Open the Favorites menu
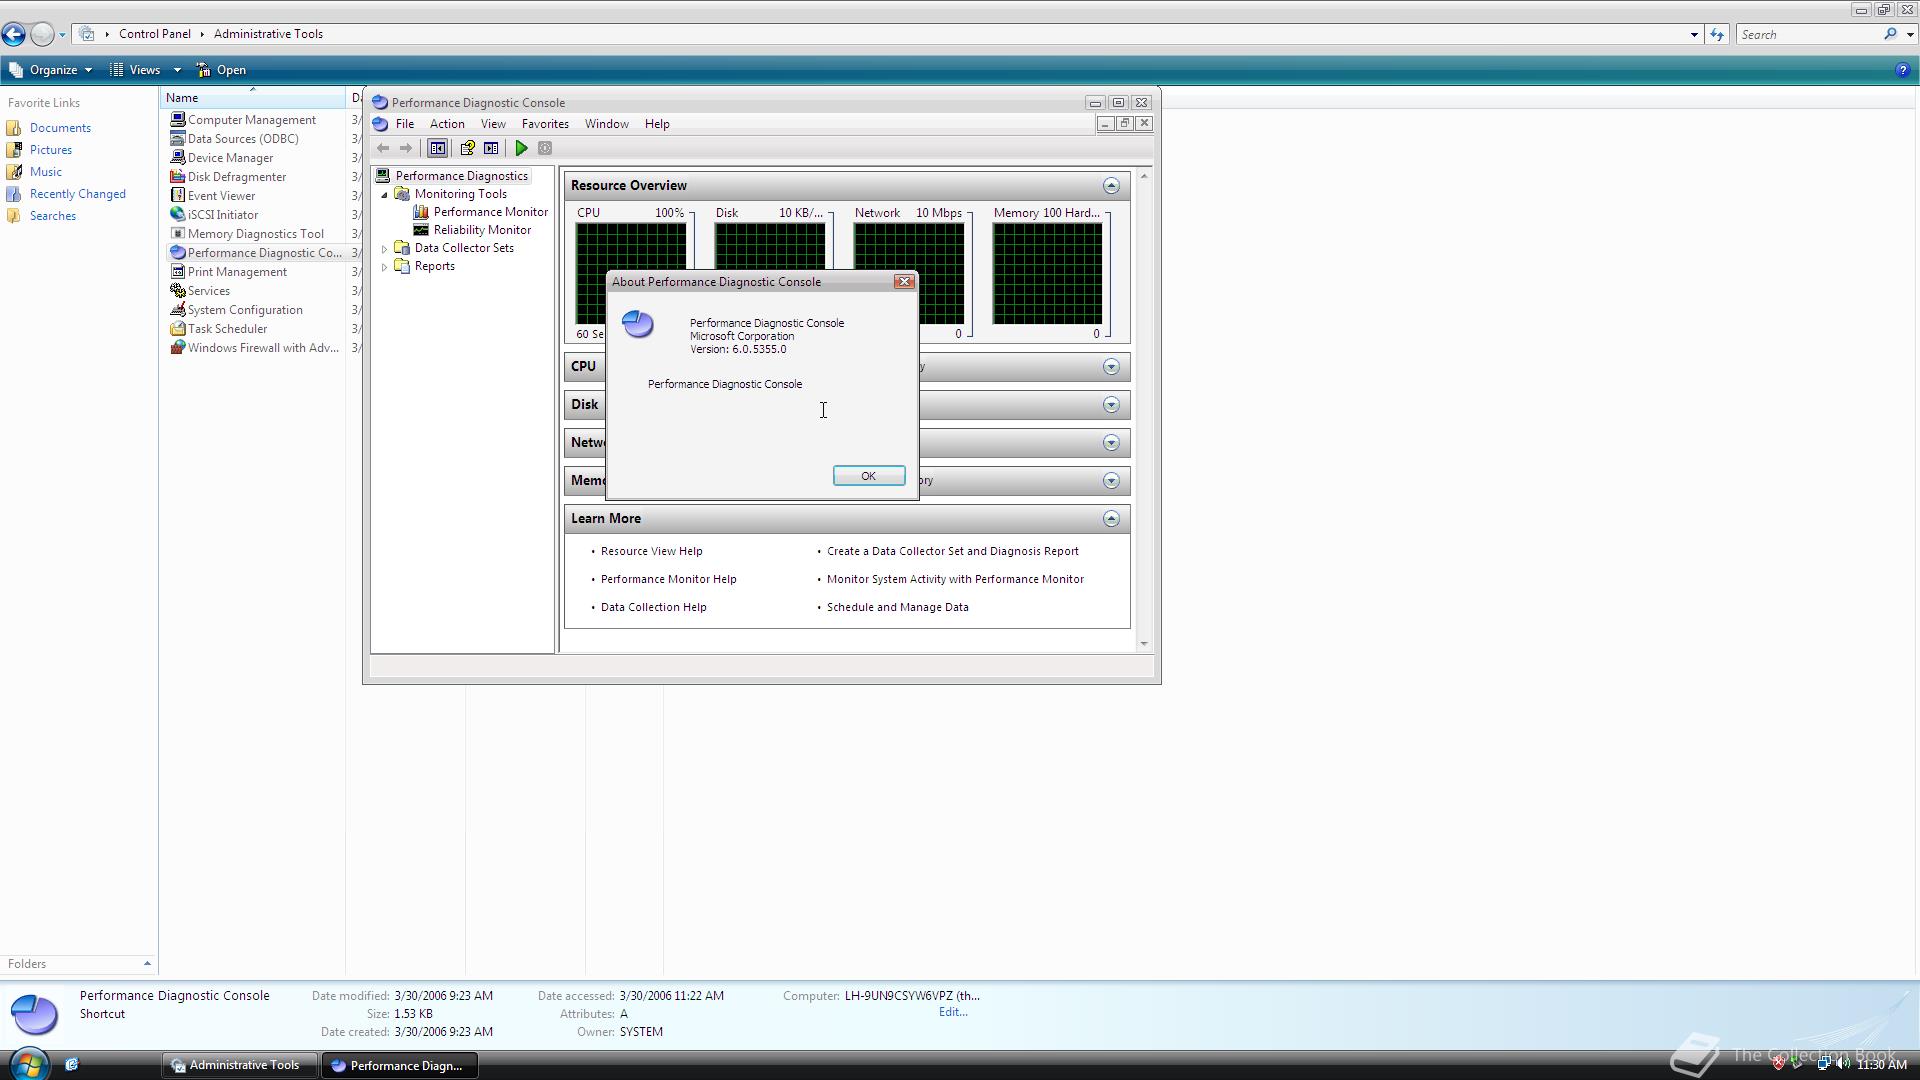This screenshot has height=1080, width=1920. tap(545, 124)
